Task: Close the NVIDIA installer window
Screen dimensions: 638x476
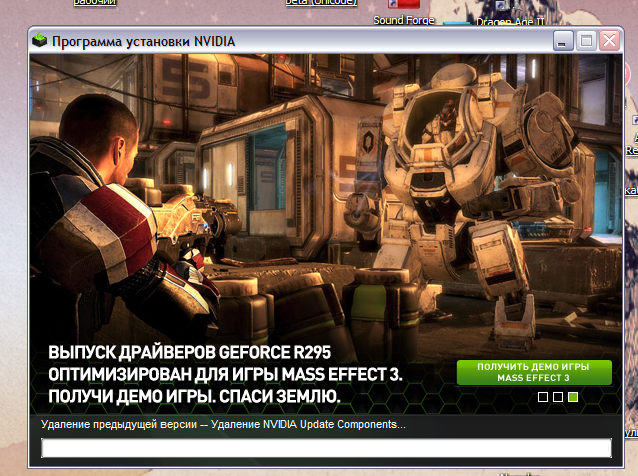Action: 610,41
